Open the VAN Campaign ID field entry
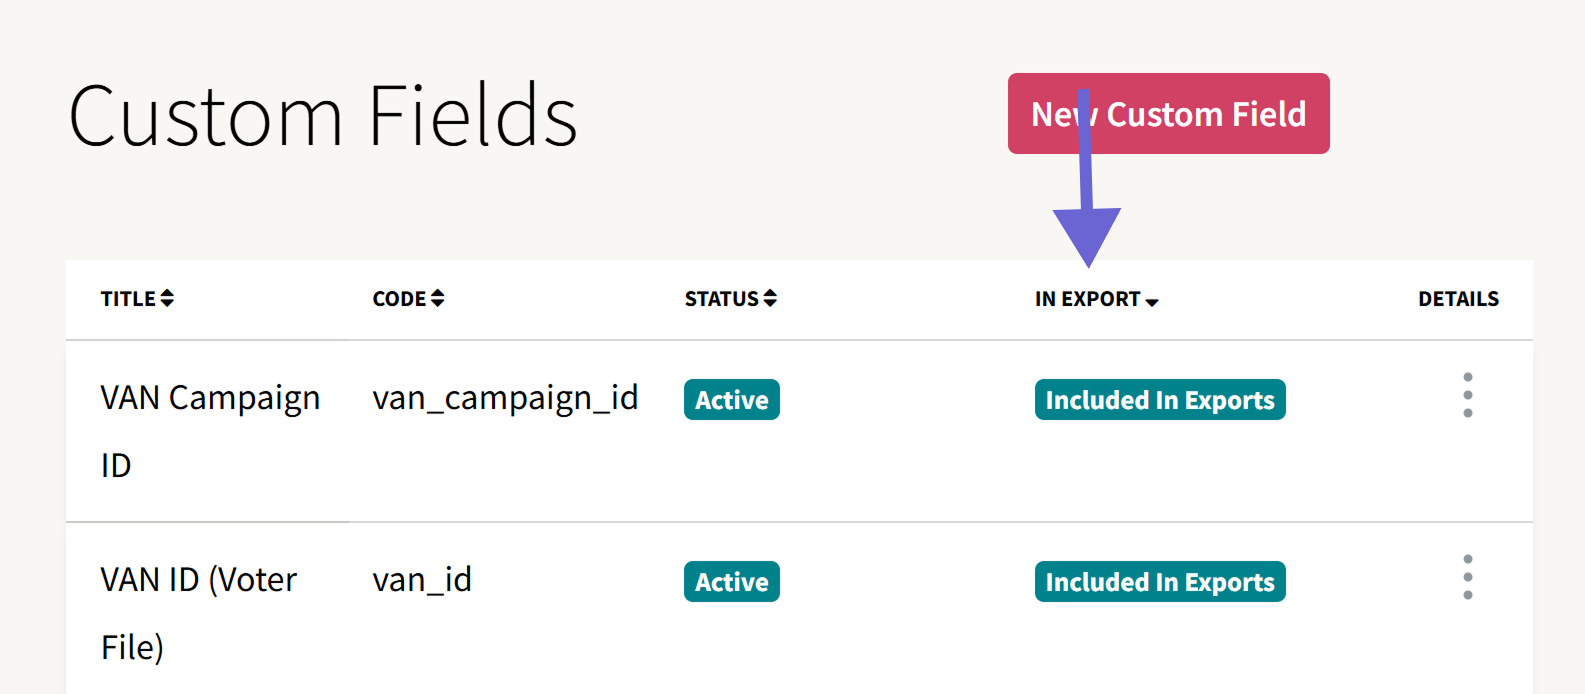The height and width of the screenshot is (694, 1585). click(x=210, y=430)
